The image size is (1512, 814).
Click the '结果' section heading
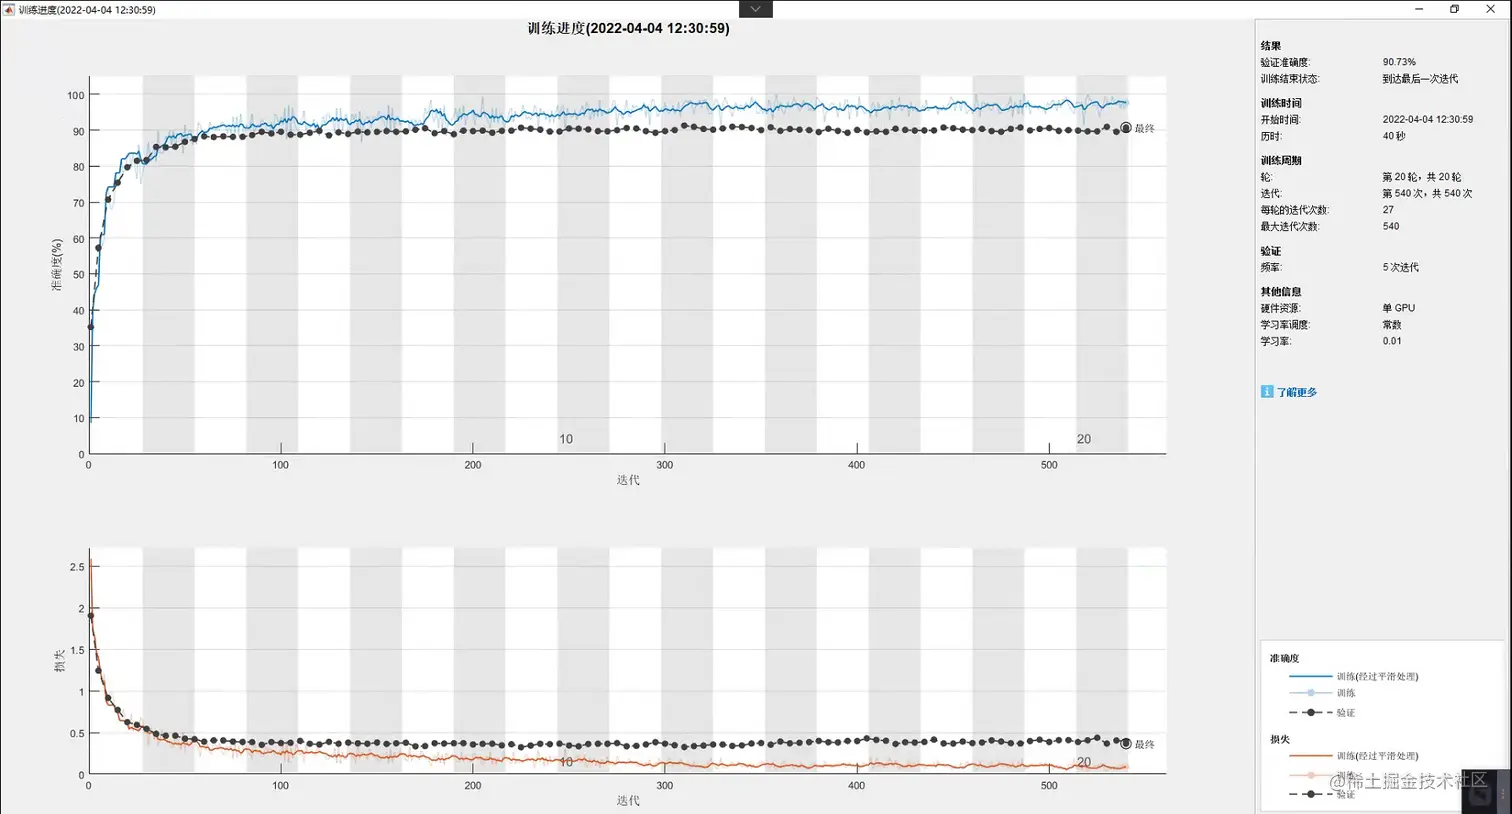coord(1271,46)
